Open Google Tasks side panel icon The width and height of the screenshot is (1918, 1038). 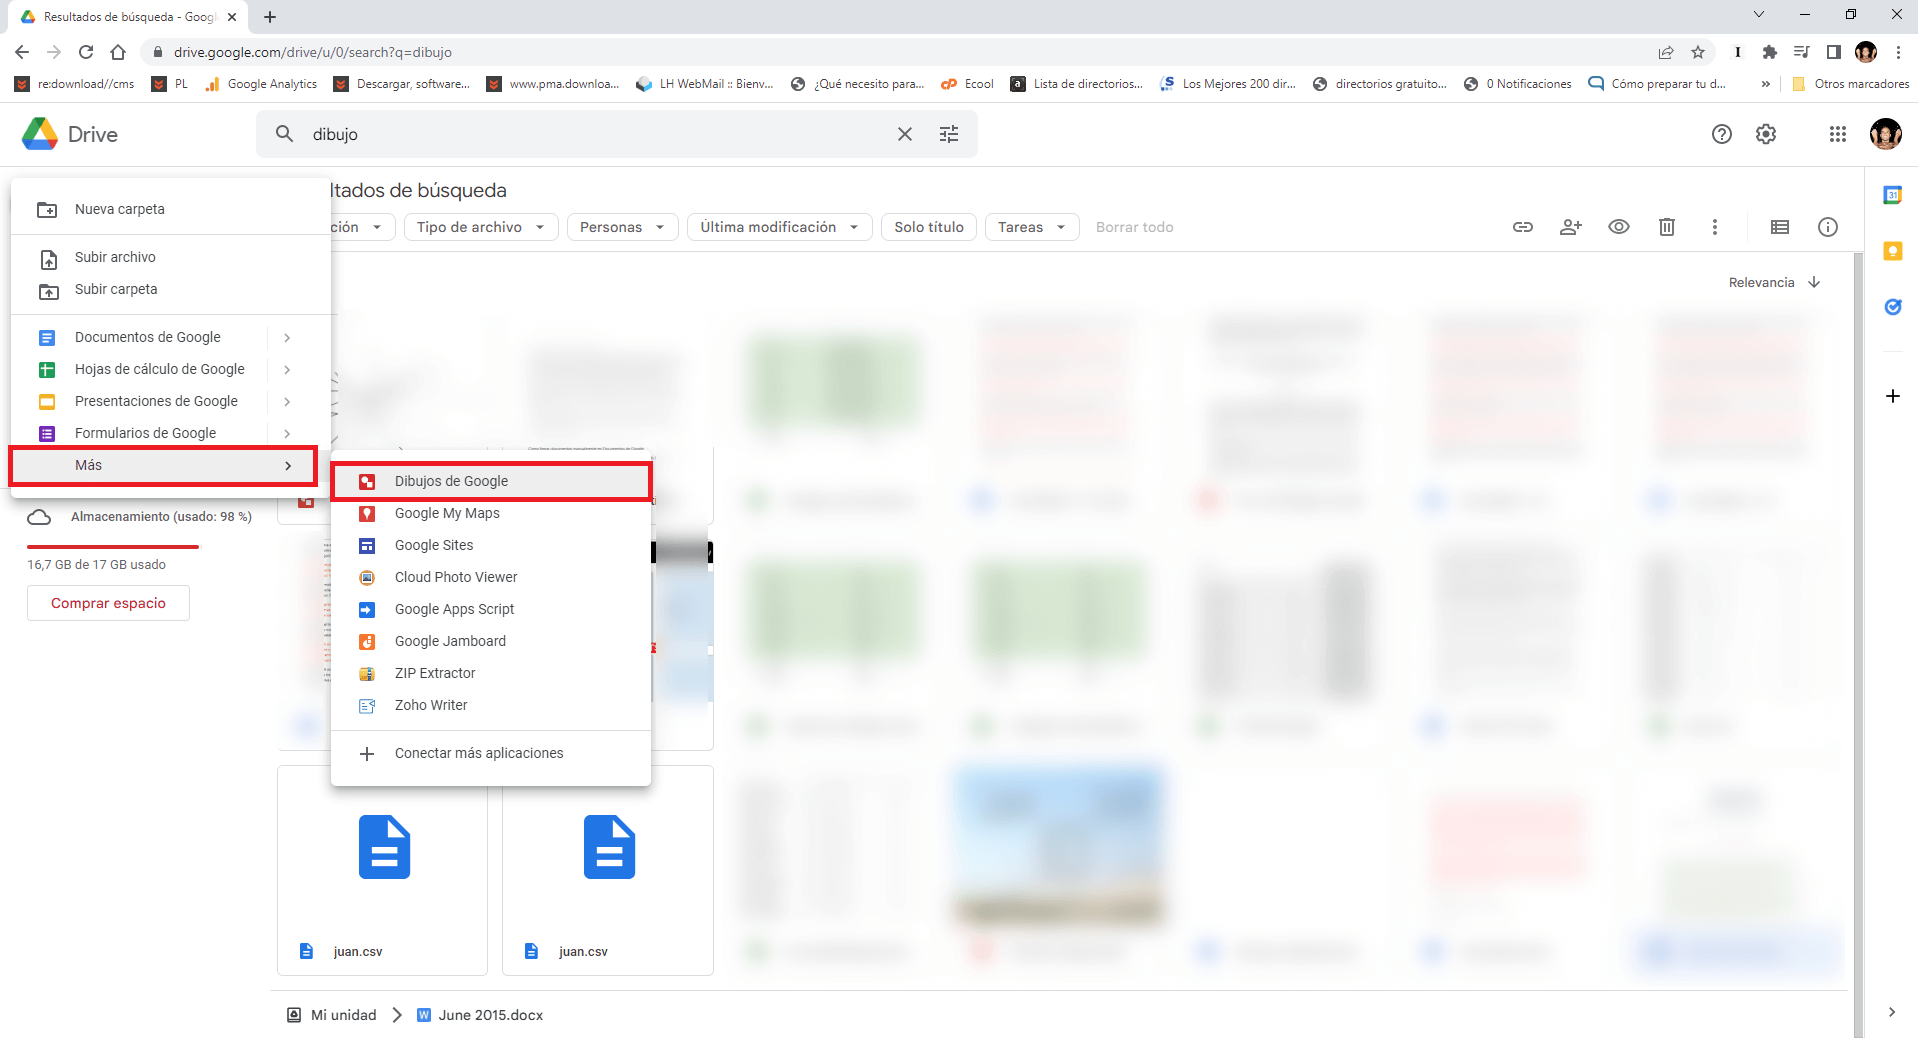1893,307
